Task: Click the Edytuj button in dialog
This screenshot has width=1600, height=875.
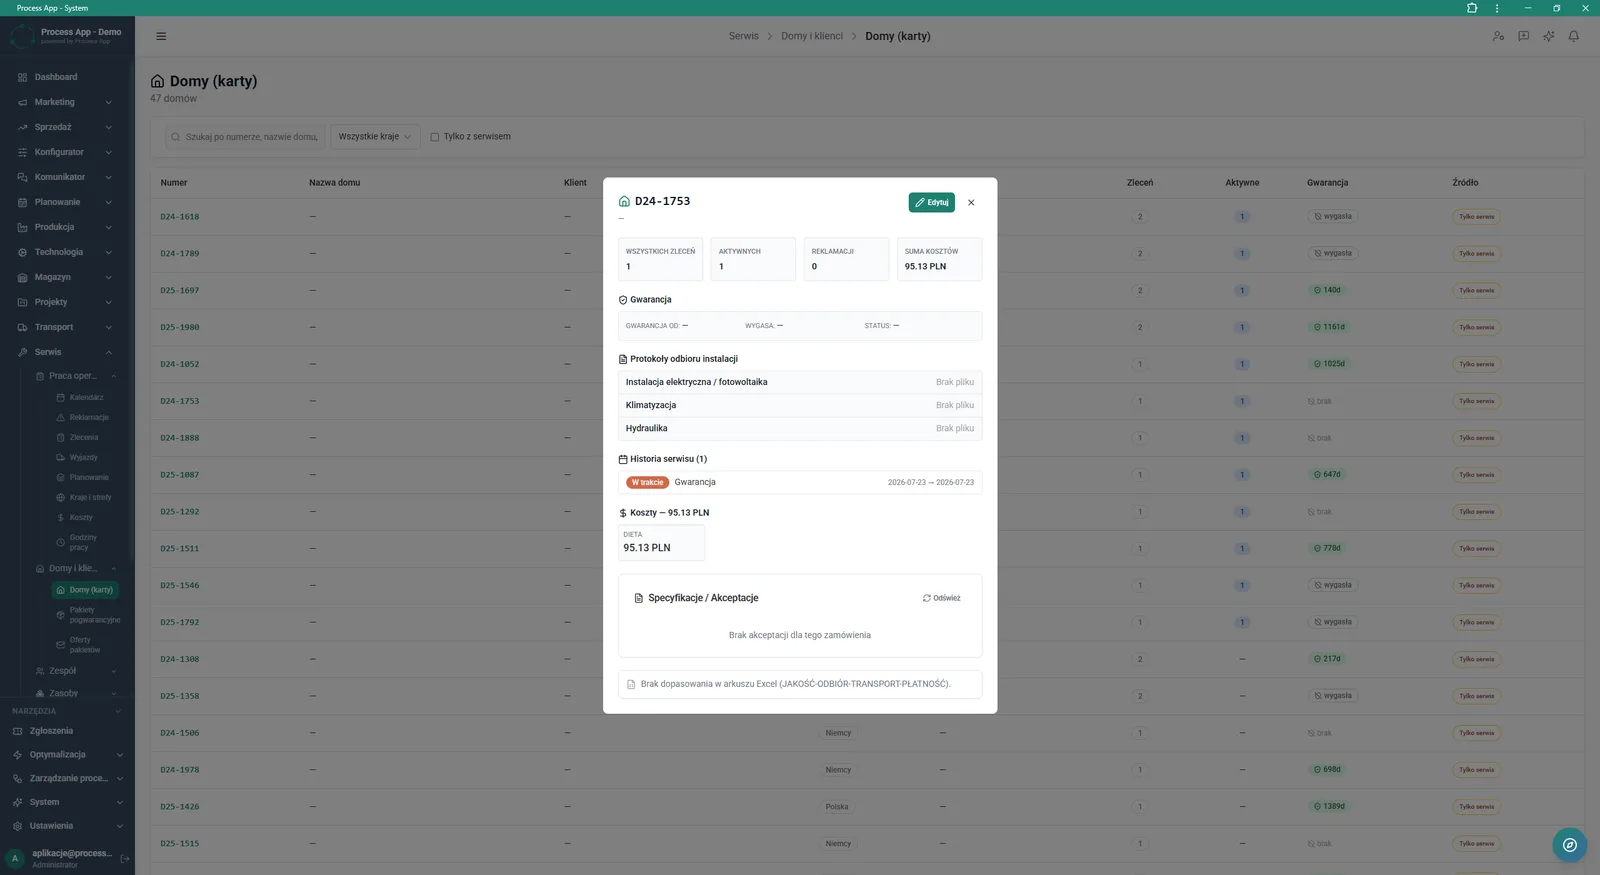Action: (932, 203)
